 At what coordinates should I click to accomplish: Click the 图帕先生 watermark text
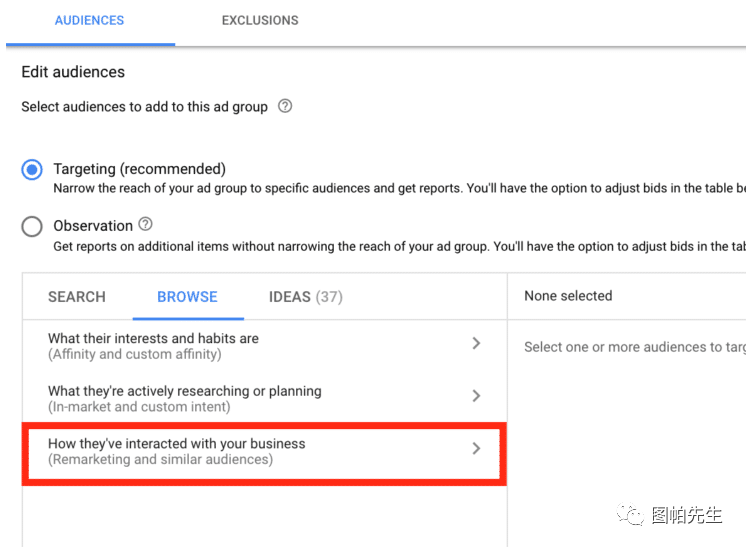686,515
